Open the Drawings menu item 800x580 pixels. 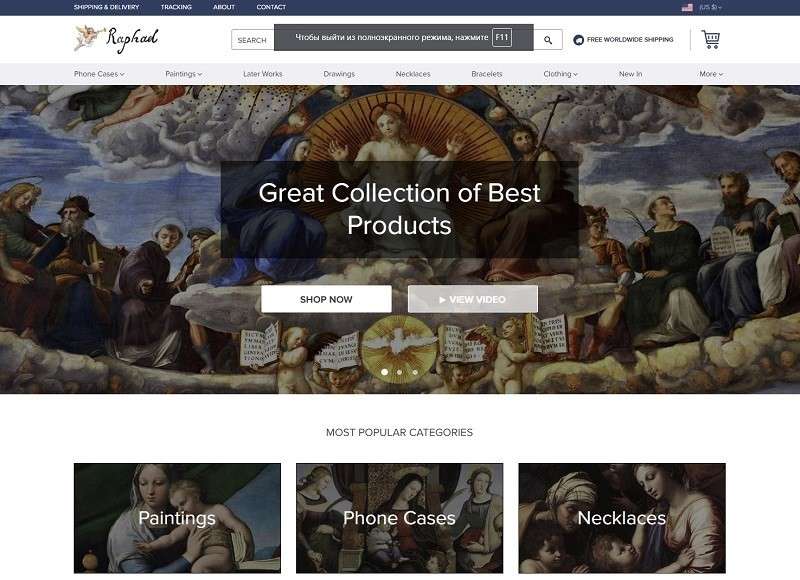pyautogui.click(x=339, y=74)
